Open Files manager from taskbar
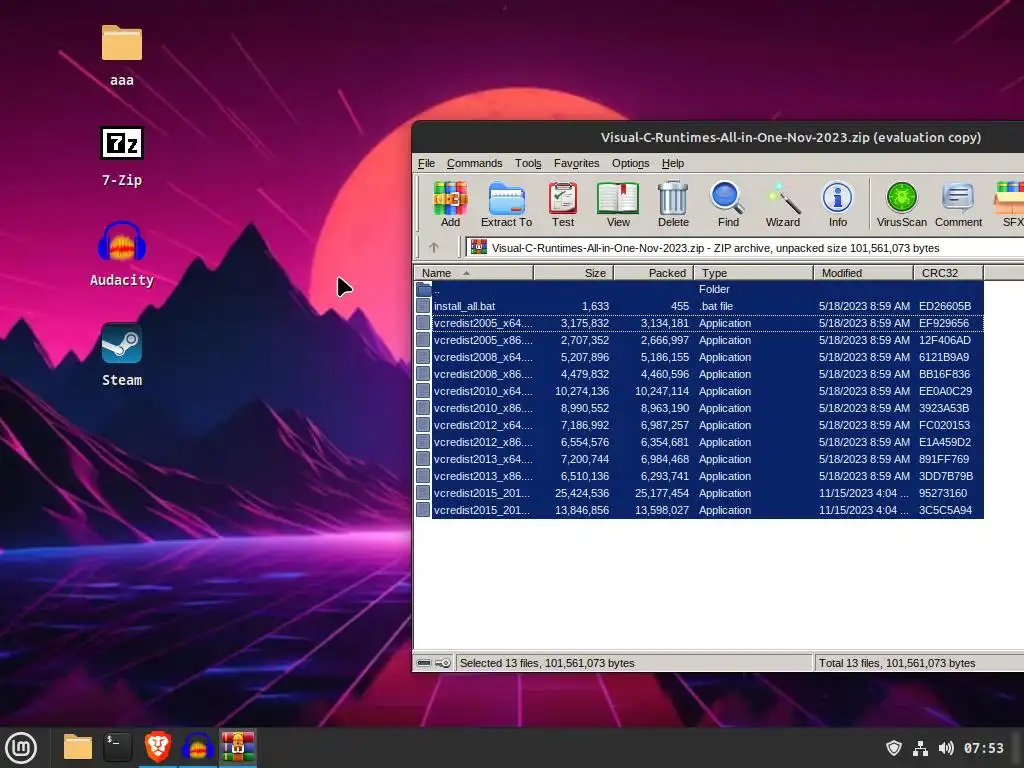Screen dimensions: 1024x768 click(77, 747)
